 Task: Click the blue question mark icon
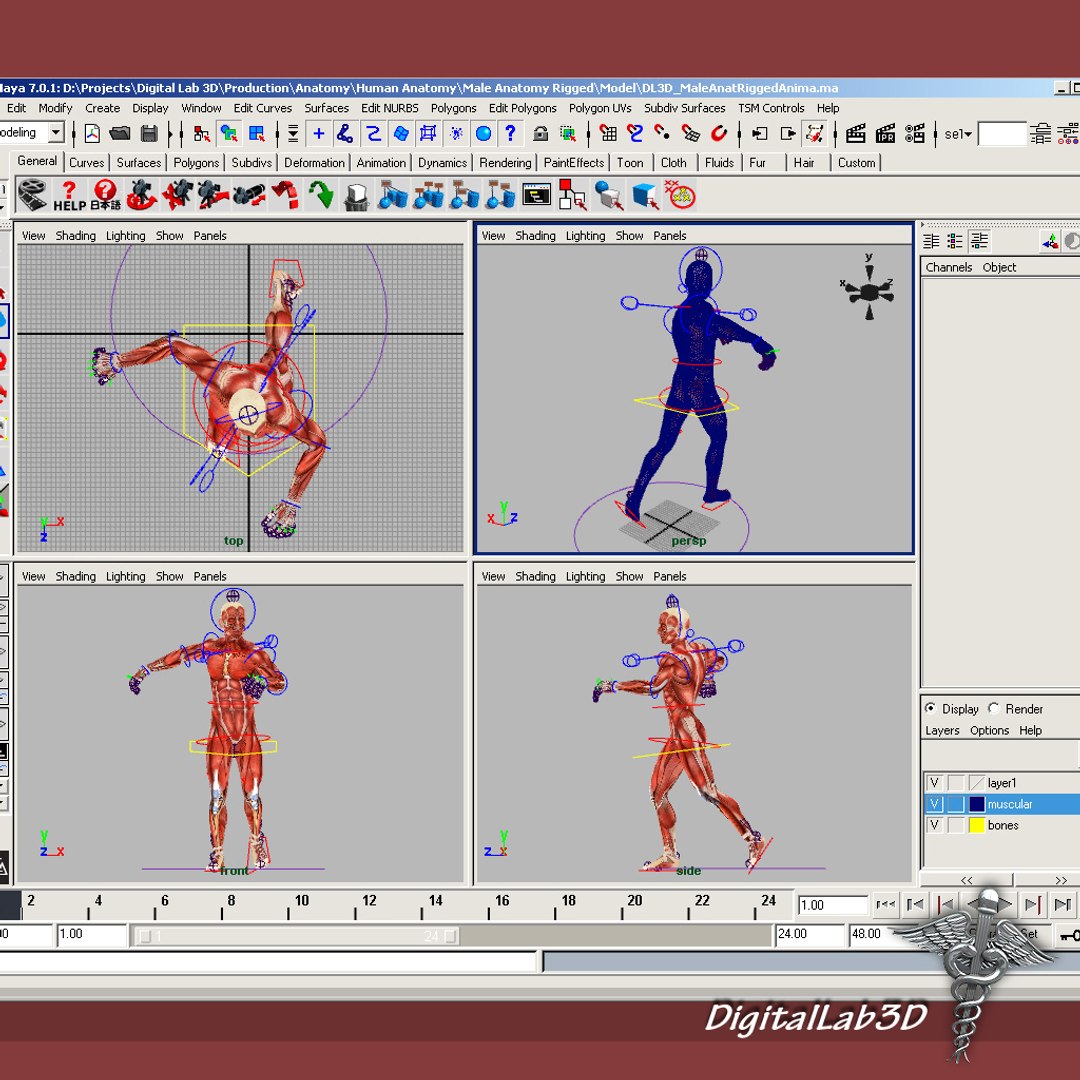click(x=510, y=134)
